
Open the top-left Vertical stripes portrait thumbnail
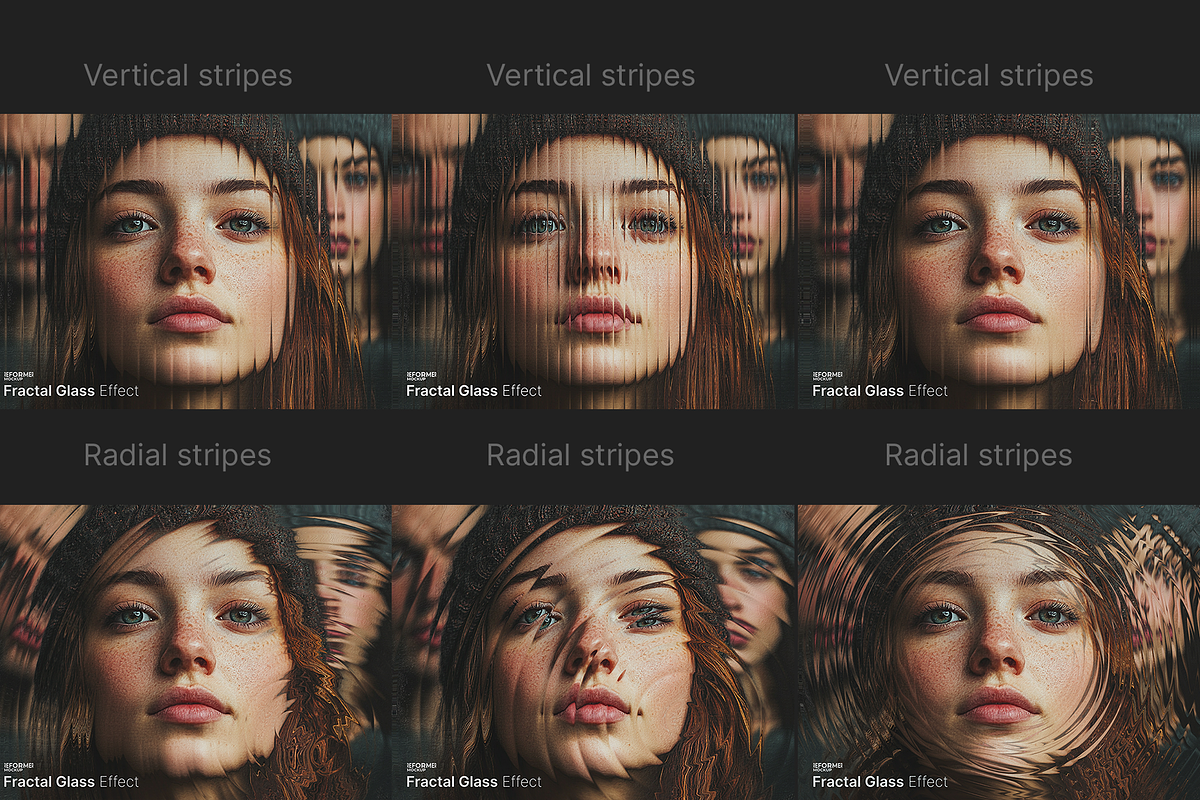point(196,261)
